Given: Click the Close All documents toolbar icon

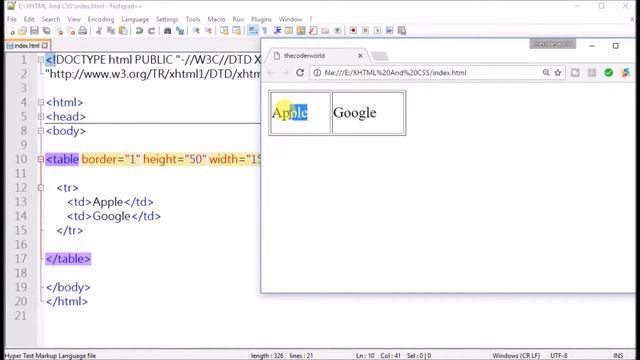Looking at the screenshot, I should pyautogui.click(x=71, y=31).
